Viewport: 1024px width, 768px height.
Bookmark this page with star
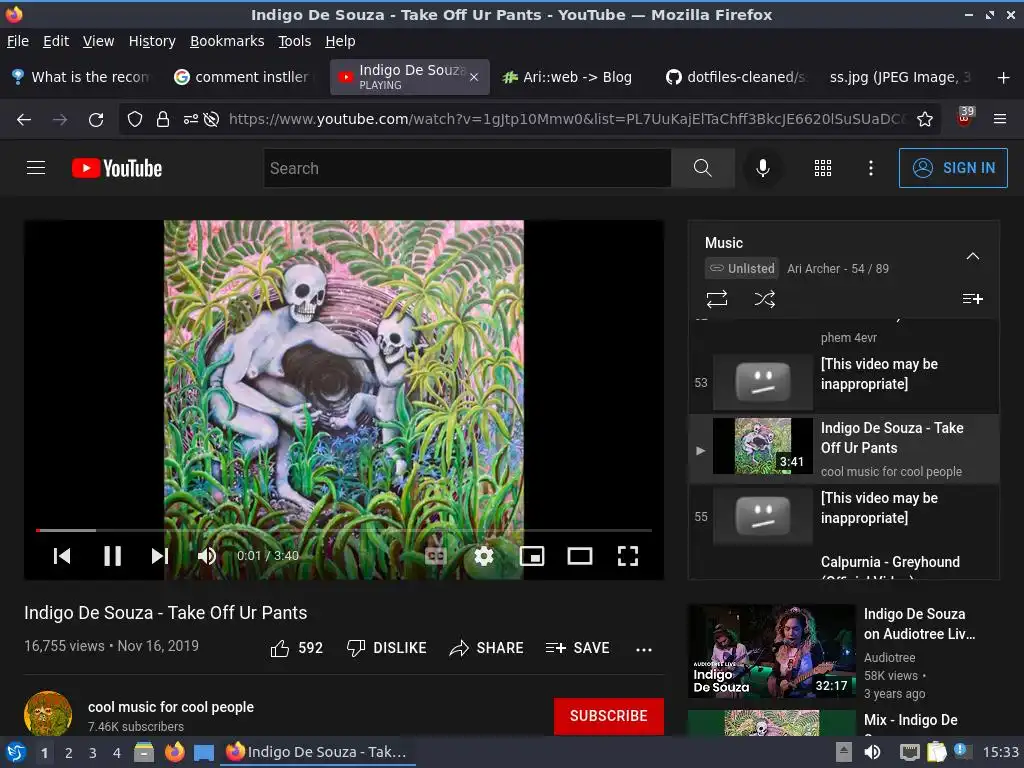pos(925,120)
